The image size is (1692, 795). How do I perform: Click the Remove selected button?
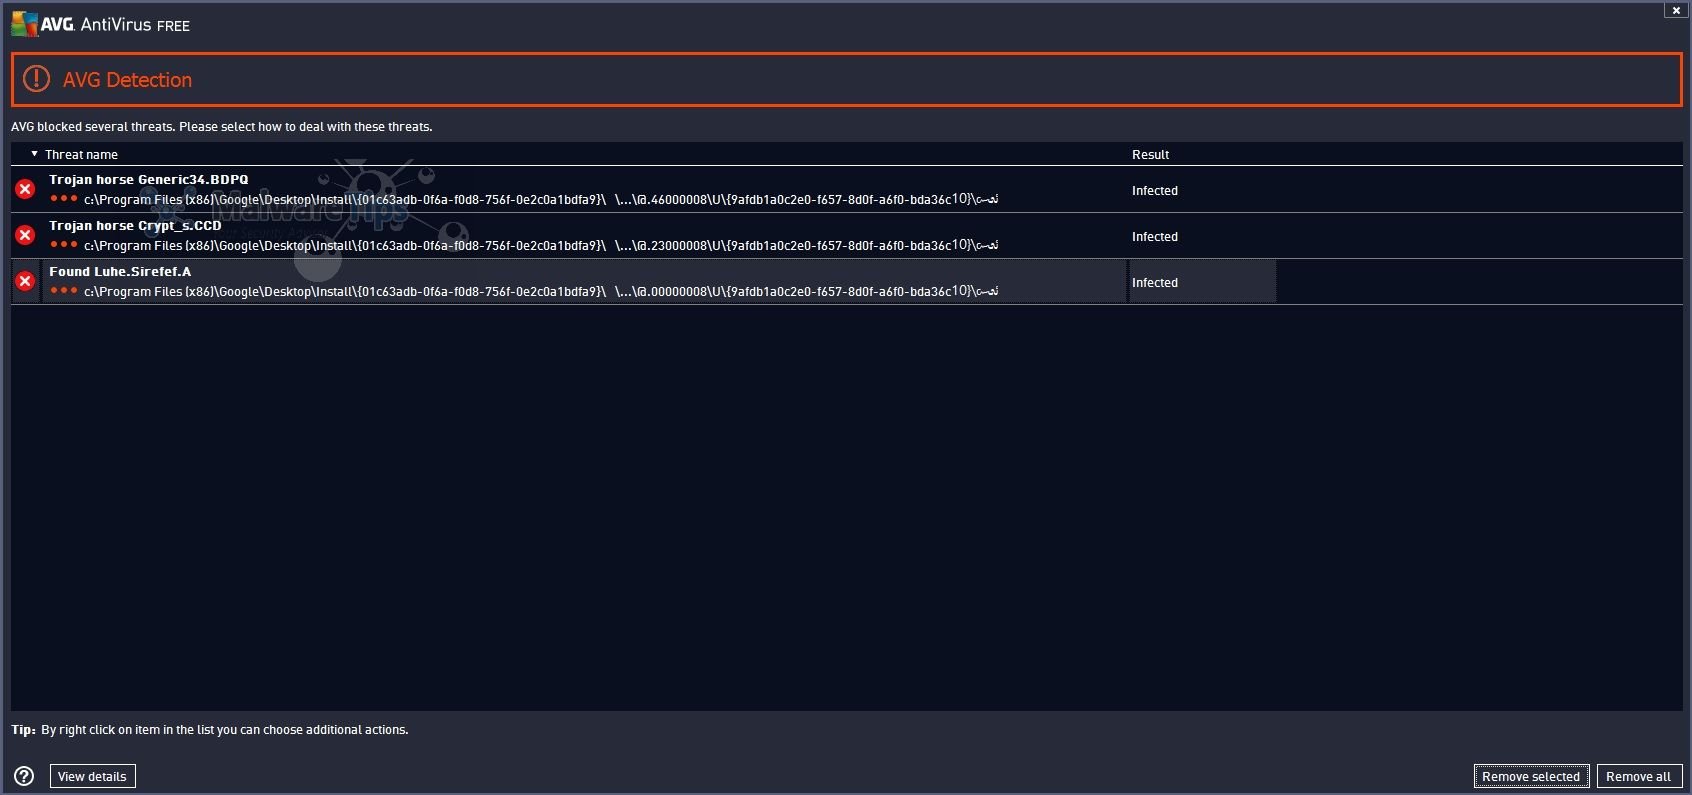point(1531,776)
